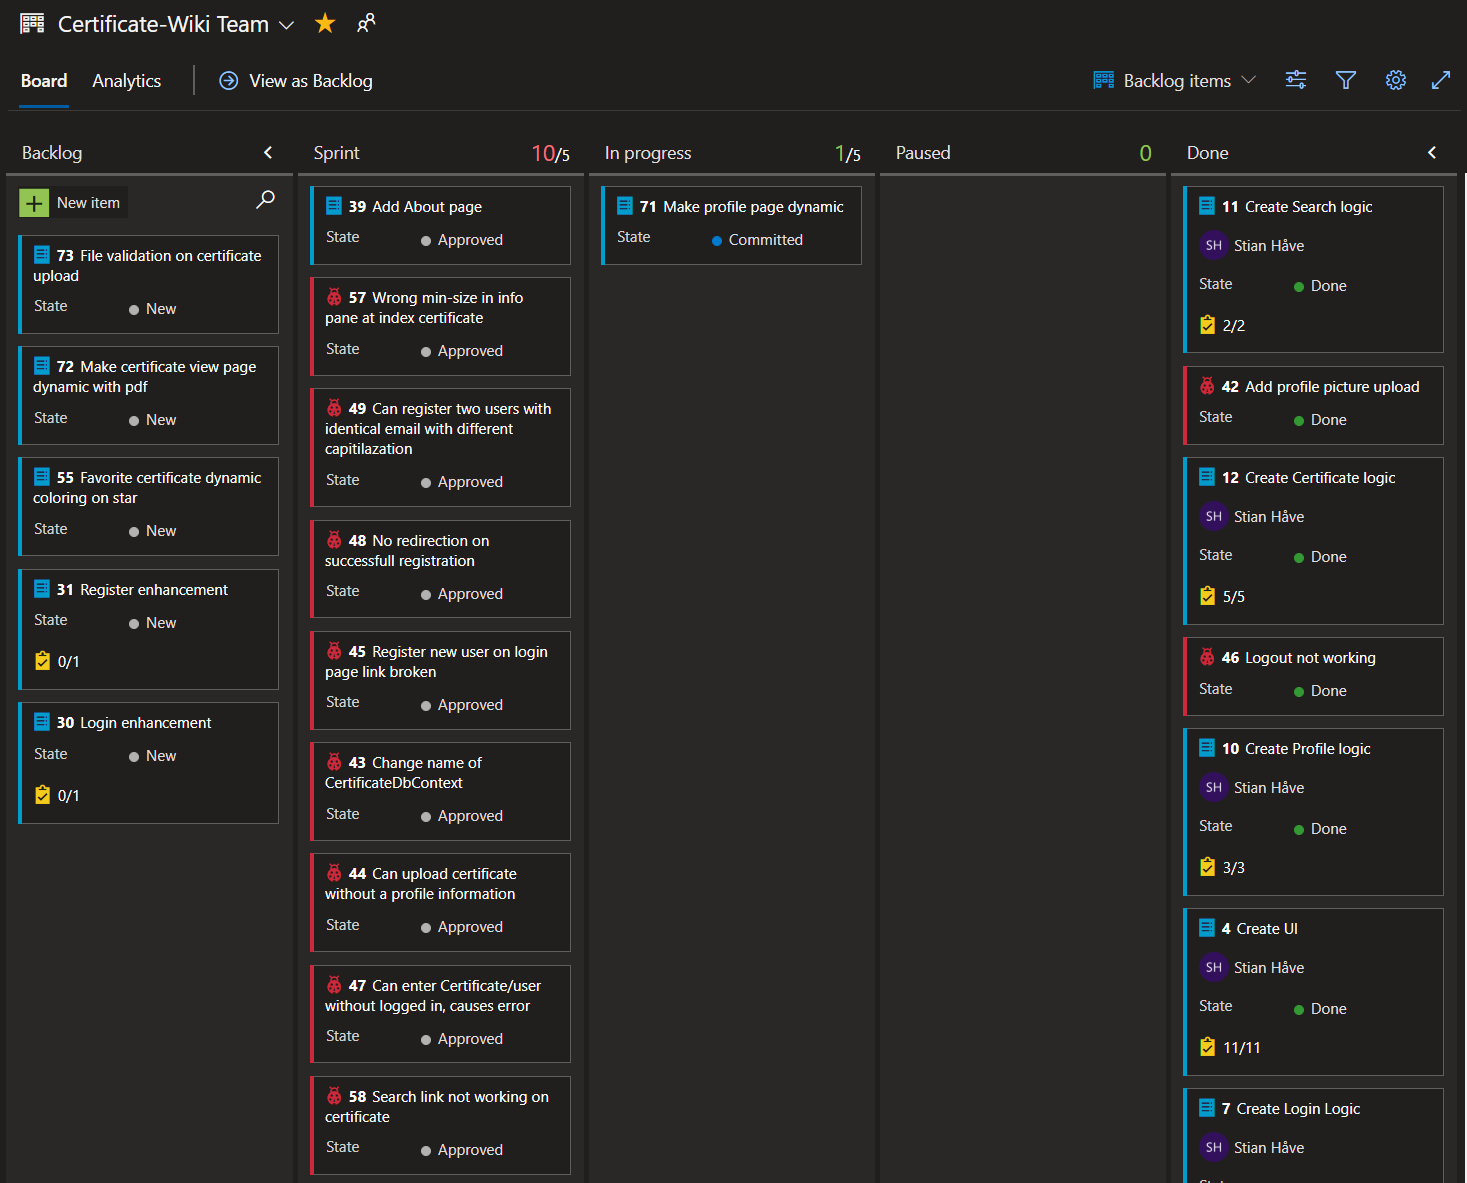The width and height of the screenshot is (1467, 1183).
Task: Click backlog item icon on card 39
Action: click(334, 206)
